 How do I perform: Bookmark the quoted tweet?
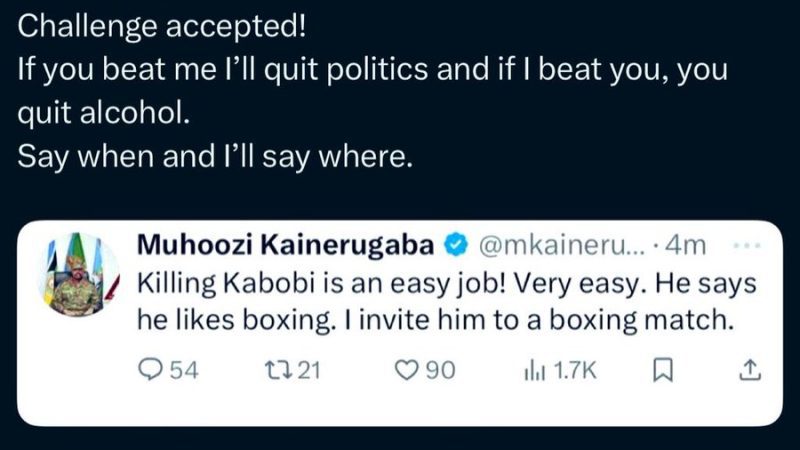click(661, 370)
